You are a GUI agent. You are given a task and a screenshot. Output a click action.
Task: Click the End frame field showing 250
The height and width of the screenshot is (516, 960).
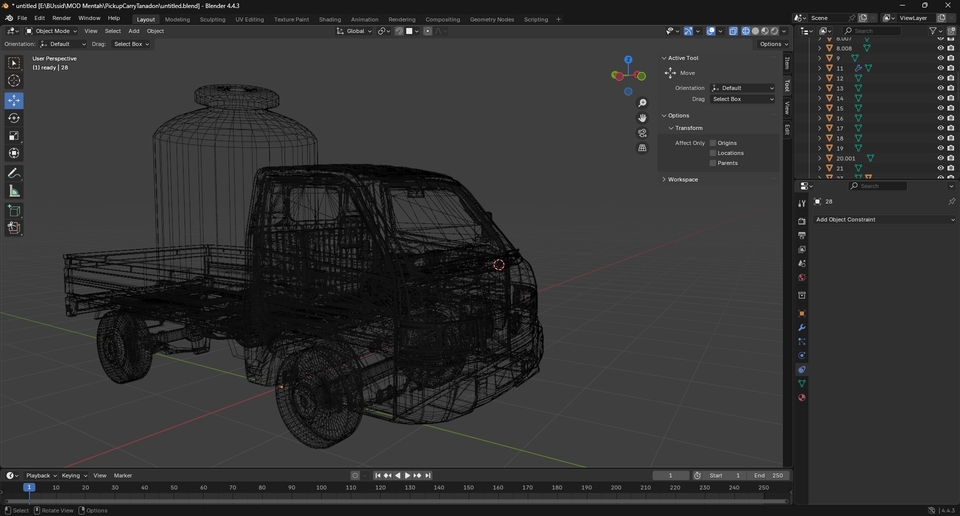tap(770, 476)
